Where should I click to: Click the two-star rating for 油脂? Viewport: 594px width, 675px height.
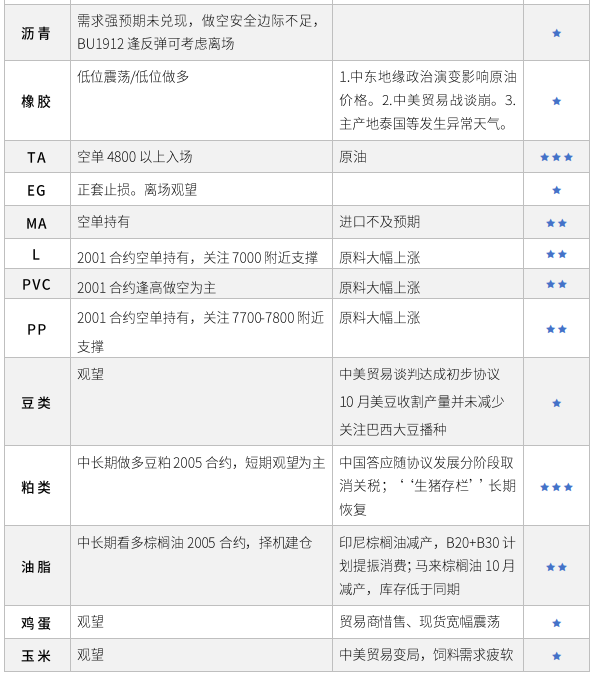(x=556, y=567)
